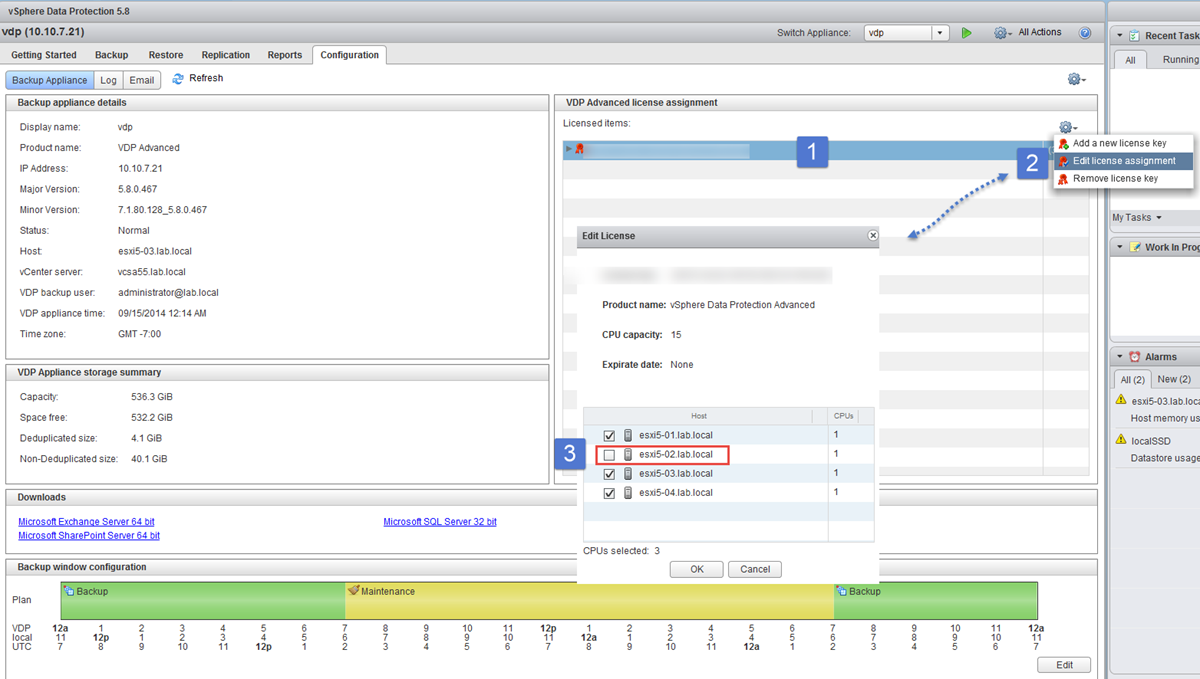The width and height of the screenshot is (1200, 679).
Task: Click the host icon for esxi5-01.lab.local
Action: click(628, 435)
